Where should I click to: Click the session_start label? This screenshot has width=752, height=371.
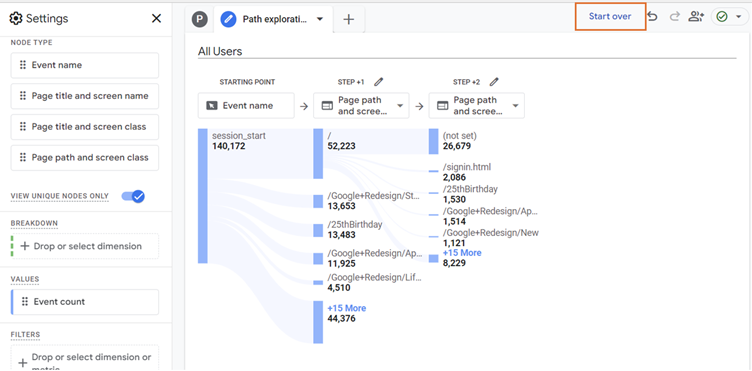click(x=239, y=136)
